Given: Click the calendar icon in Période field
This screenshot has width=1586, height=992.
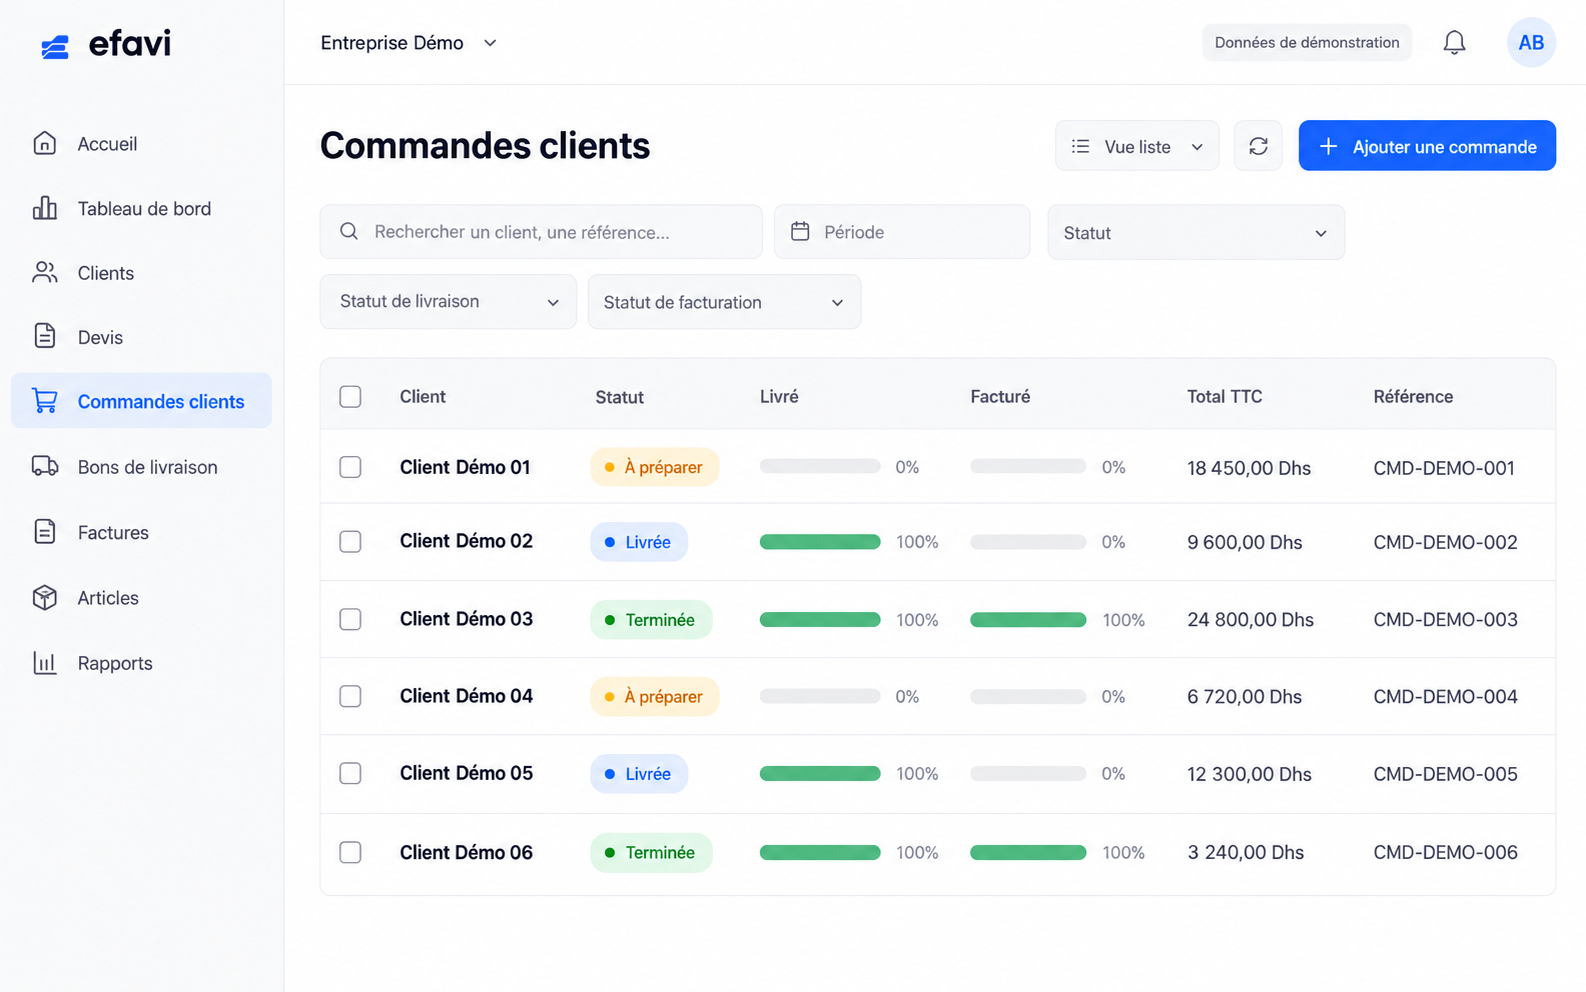Looking at the screenshot, I should pos(800,231).
